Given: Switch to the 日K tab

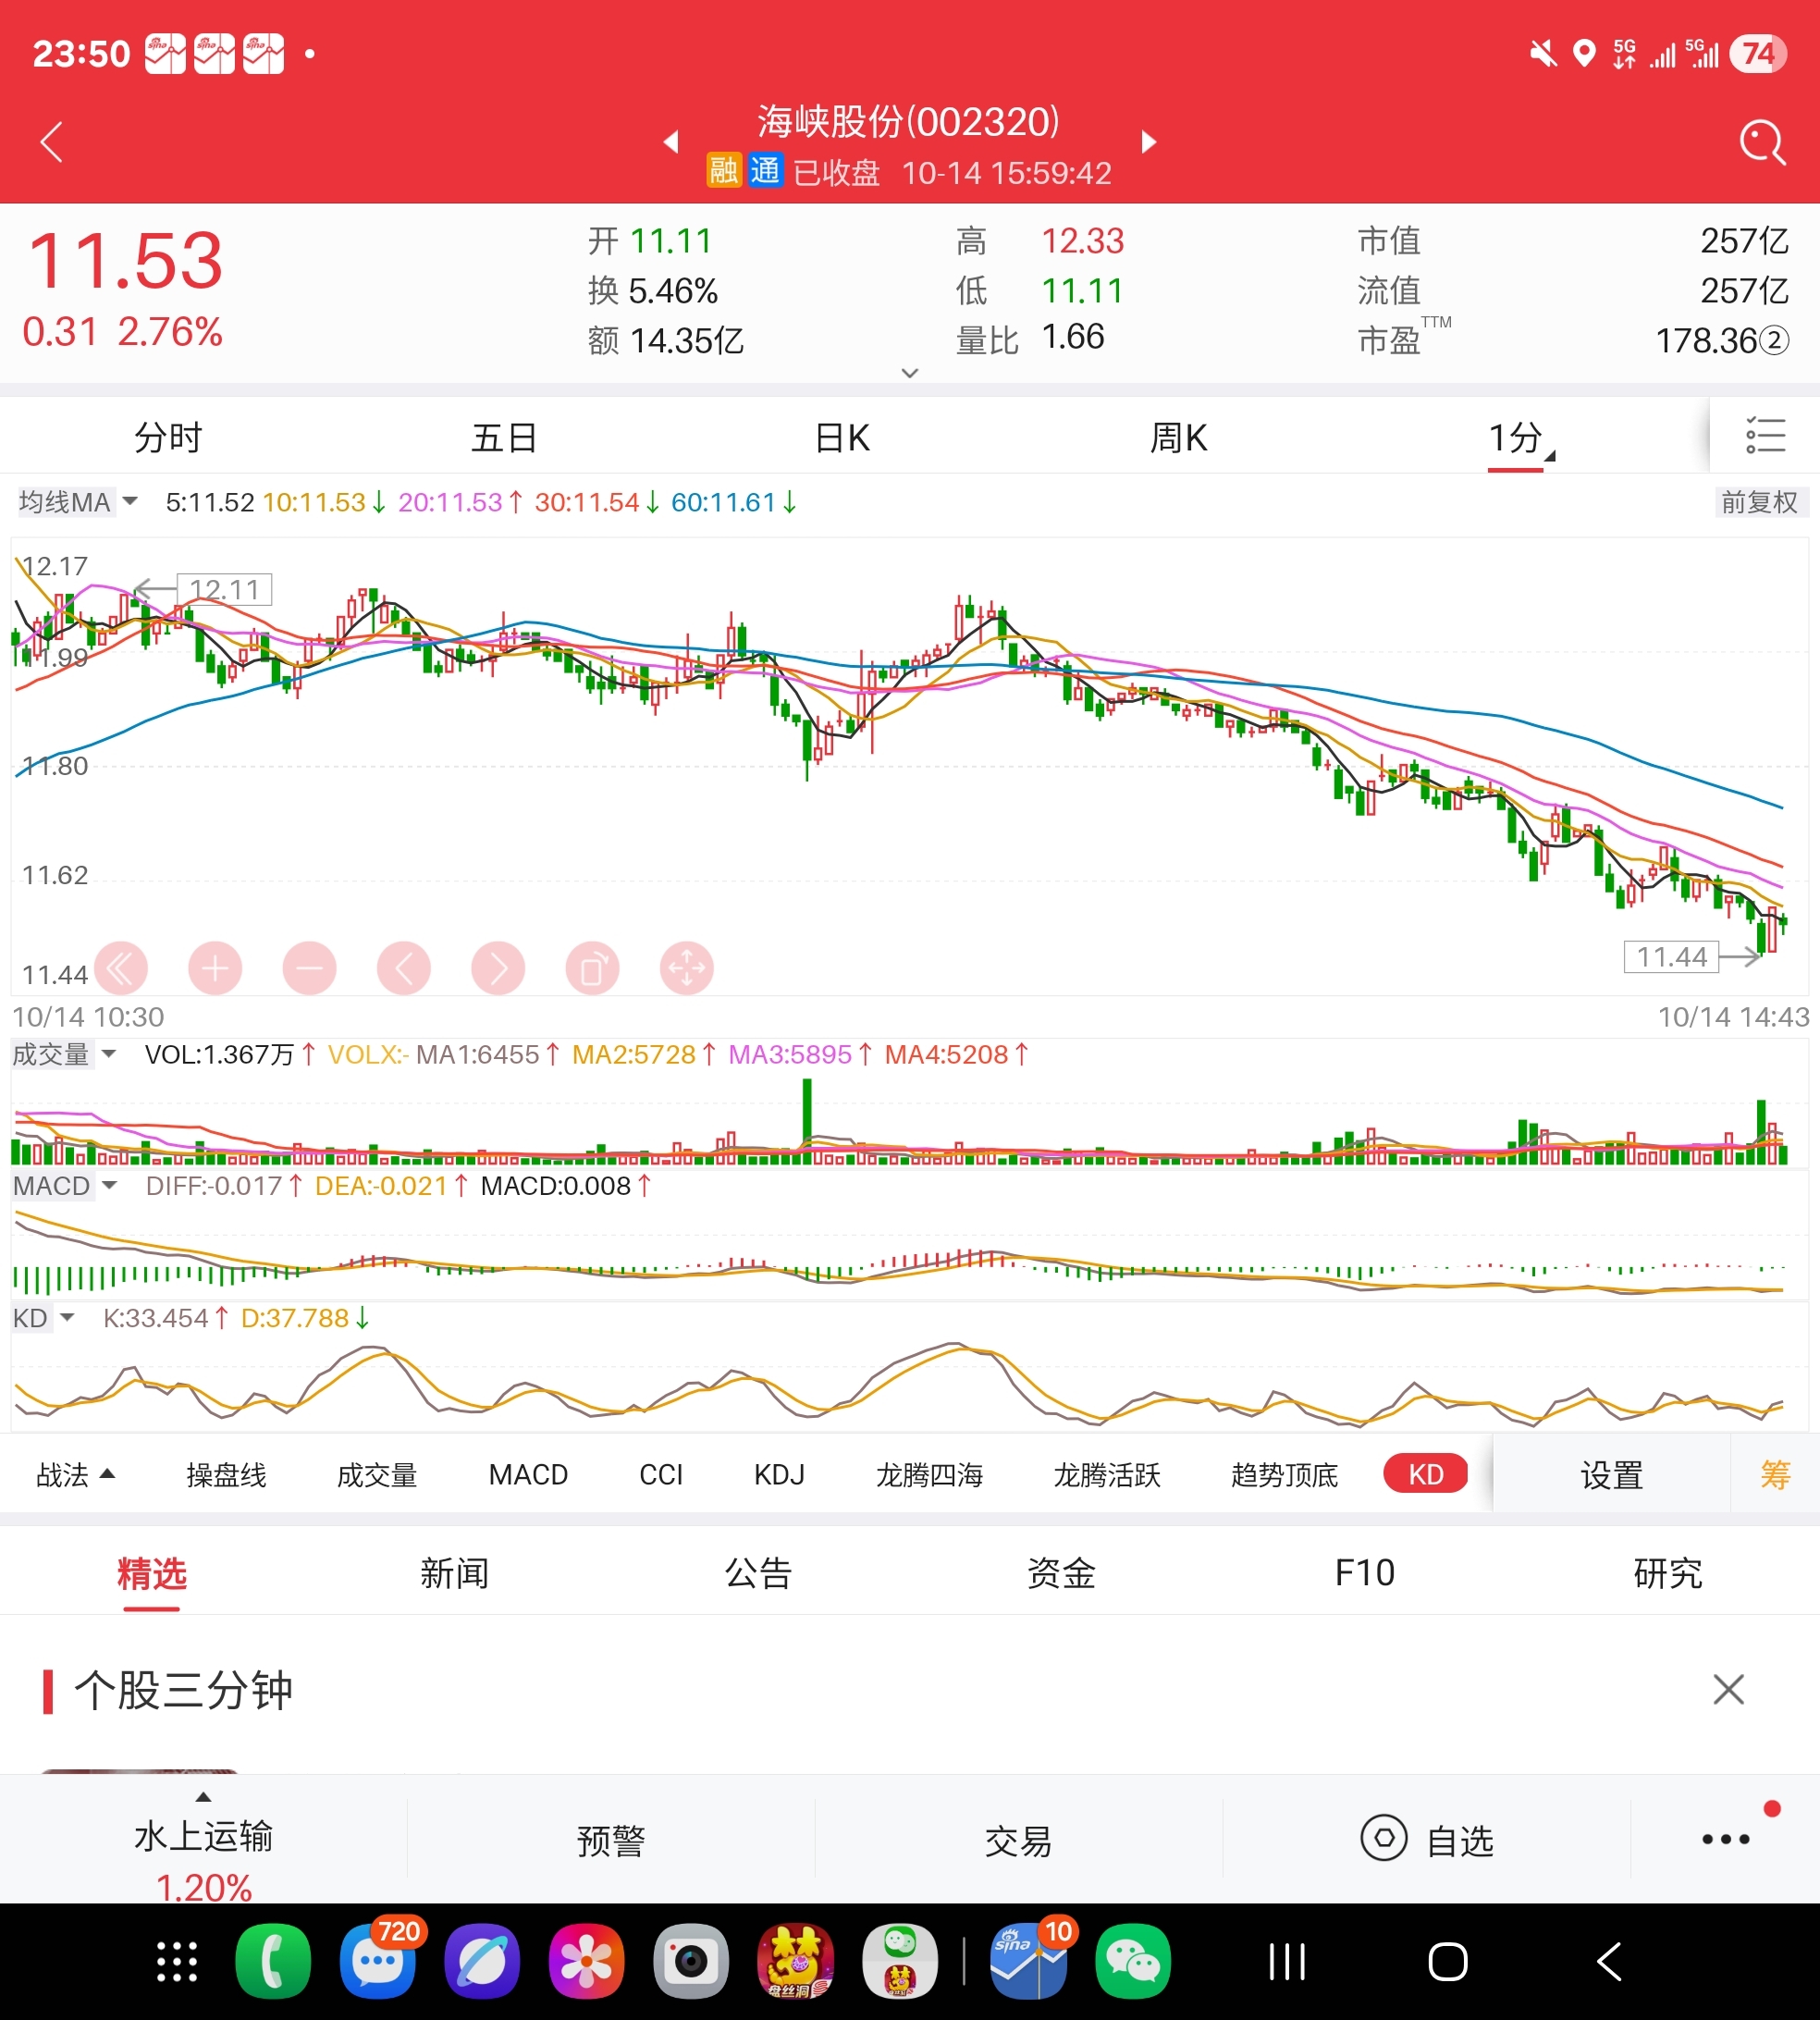Looking at the screenshot, I should click(x=842, y=438).
